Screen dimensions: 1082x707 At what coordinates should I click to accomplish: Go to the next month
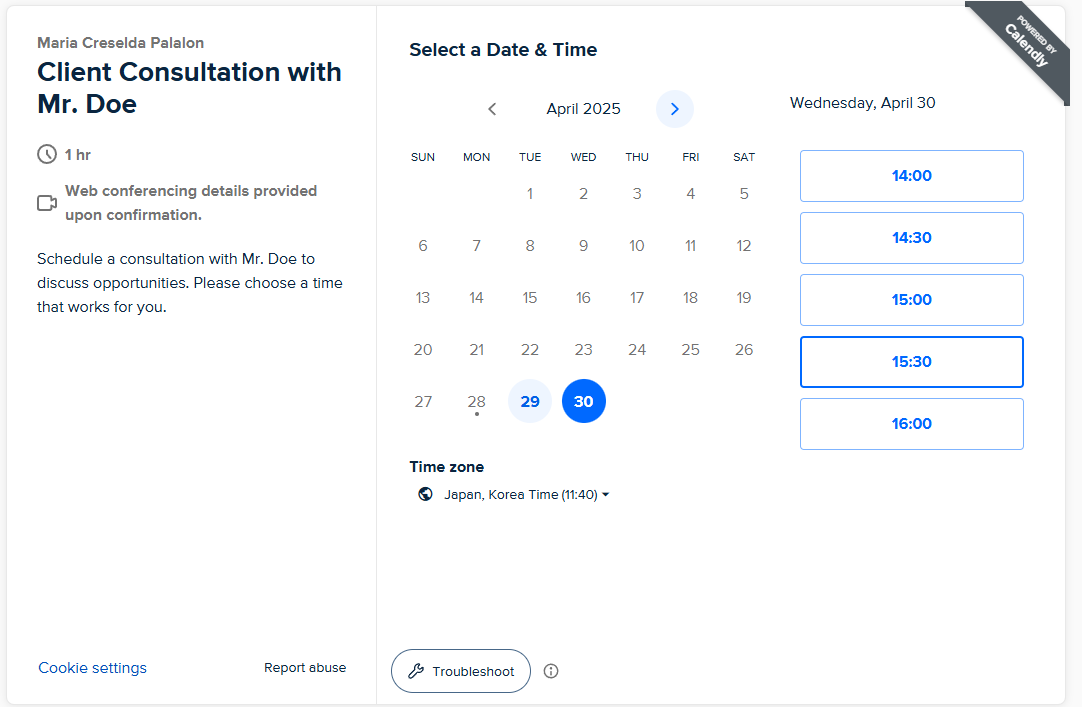[x=675, y=109]
